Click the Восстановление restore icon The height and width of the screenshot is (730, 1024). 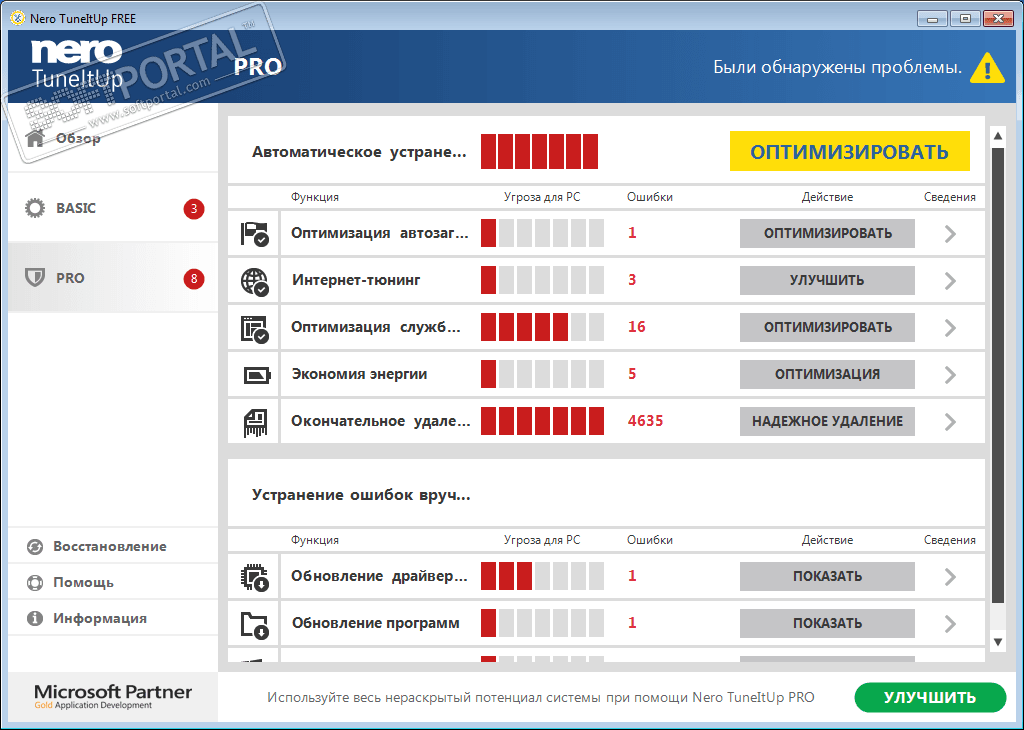click(x=35, y=547)
